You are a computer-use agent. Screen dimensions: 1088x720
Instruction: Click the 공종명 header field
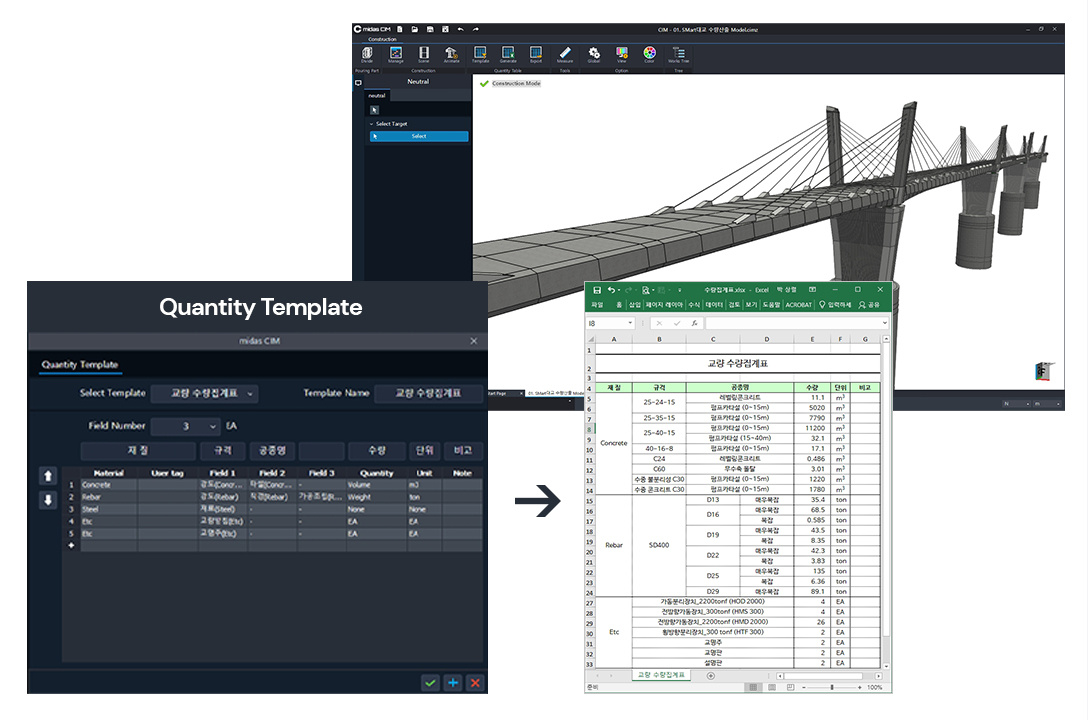pyautogui.click(x=273, y=451)
